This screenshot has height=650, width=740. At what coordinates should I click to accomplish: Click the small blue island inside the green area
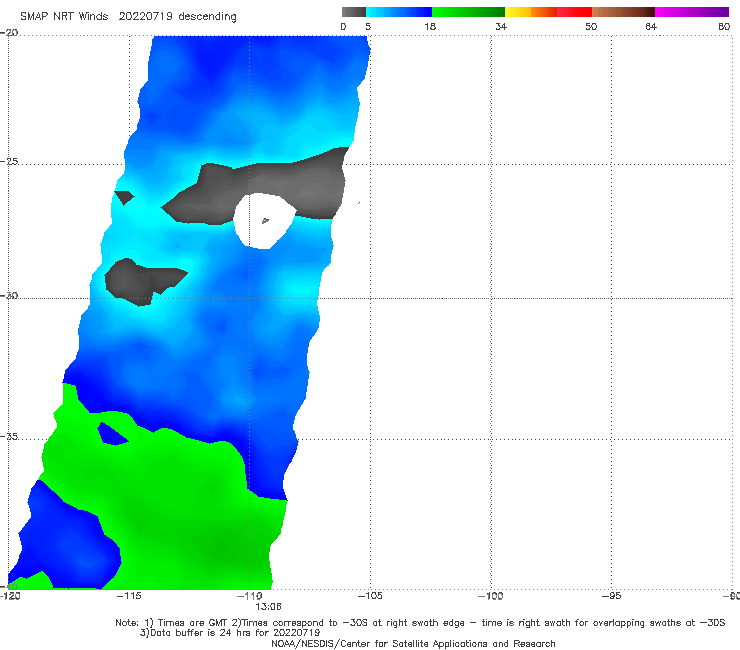click(x=110, y=434)
